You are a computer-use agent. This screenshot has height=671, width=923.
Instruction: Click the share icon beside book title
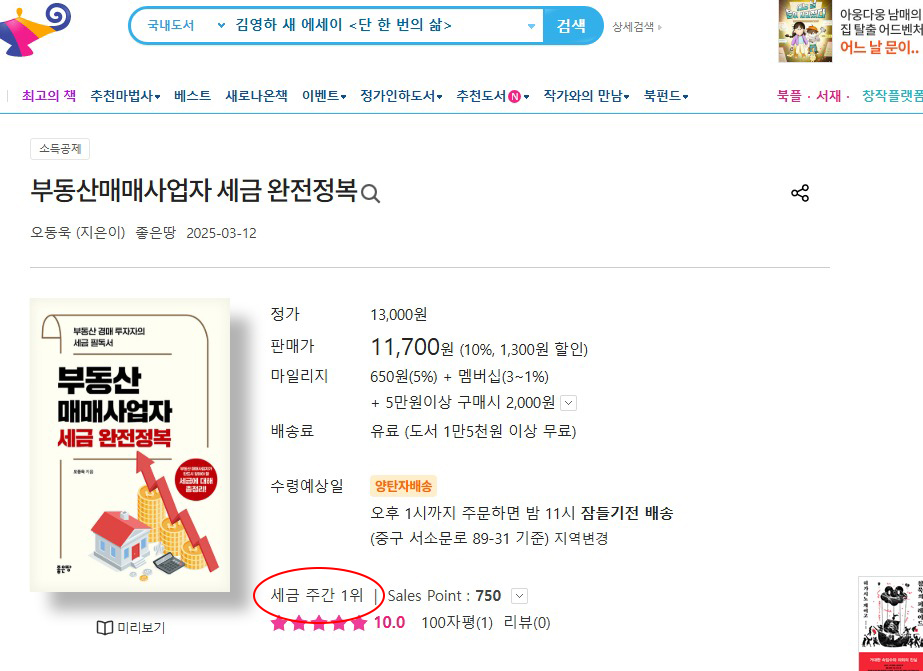pos(799,193)
